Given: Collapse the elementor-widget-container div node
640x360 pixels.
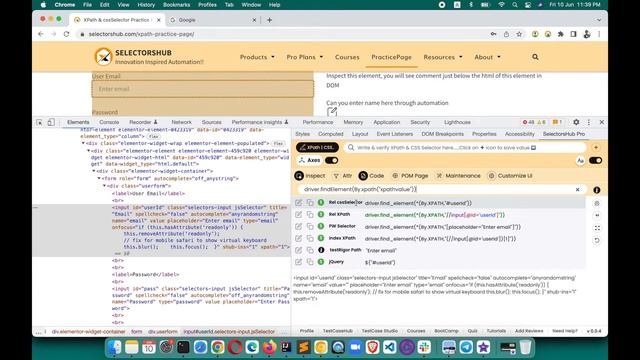Looking at the screenshot, I should 93,171.
